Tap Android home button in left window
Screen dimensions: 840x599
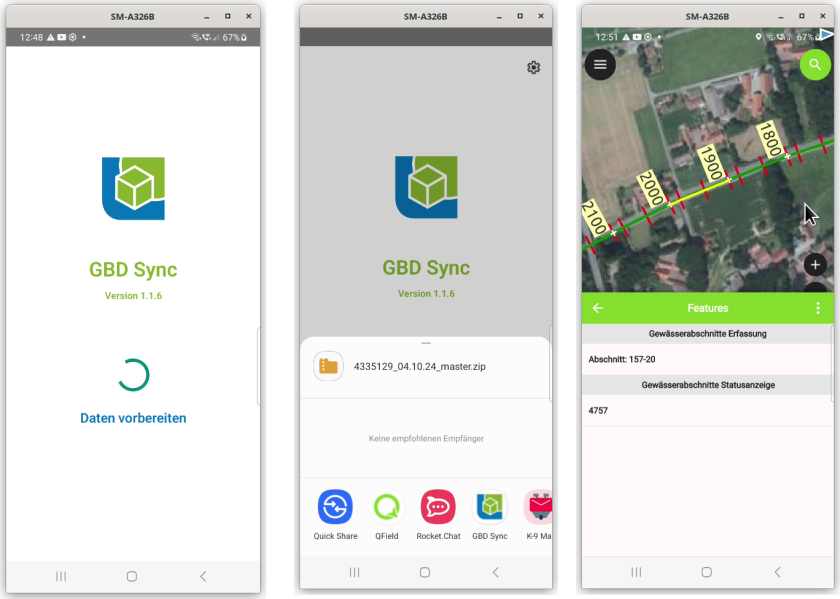click(132, 576)
